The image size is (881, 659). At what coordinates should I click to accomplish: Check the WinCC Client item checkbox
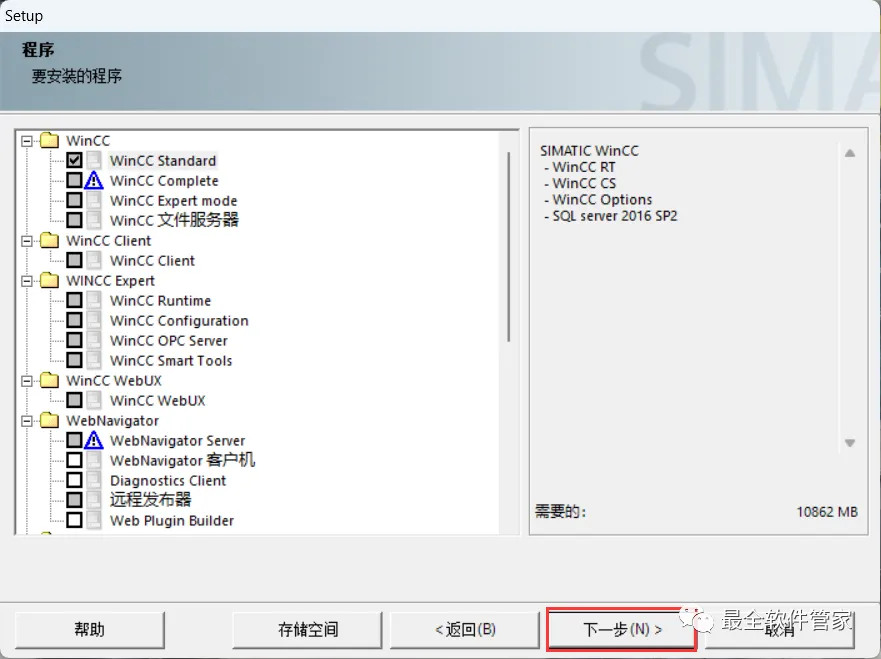click(x=74, y=260)
